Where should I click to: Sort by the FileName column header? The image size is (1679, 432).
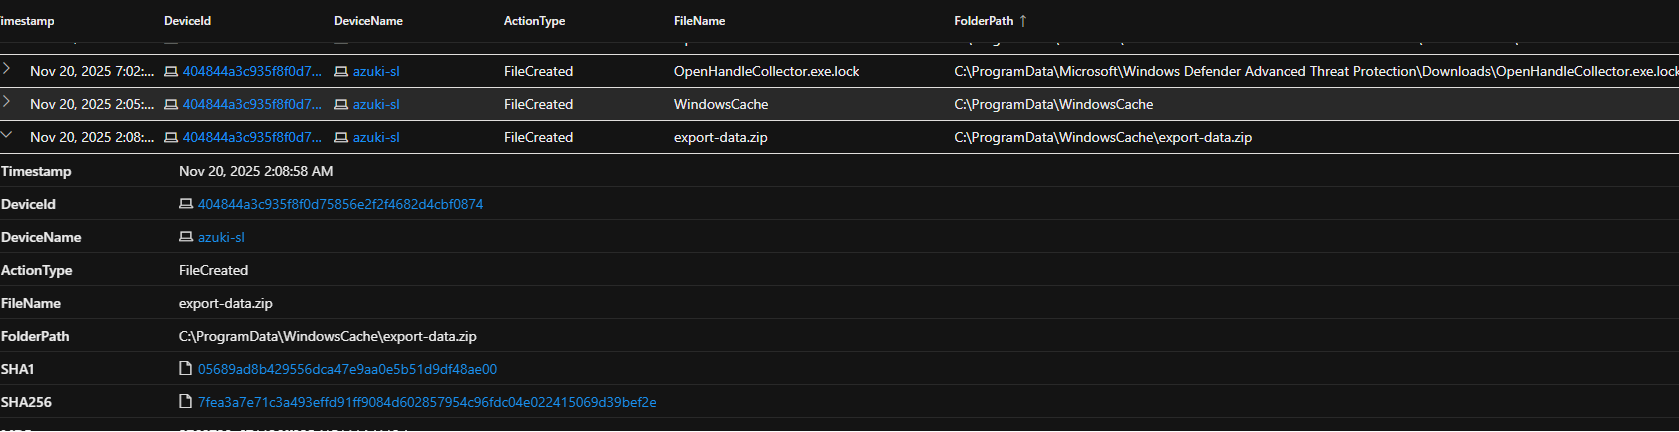point(699,21)
